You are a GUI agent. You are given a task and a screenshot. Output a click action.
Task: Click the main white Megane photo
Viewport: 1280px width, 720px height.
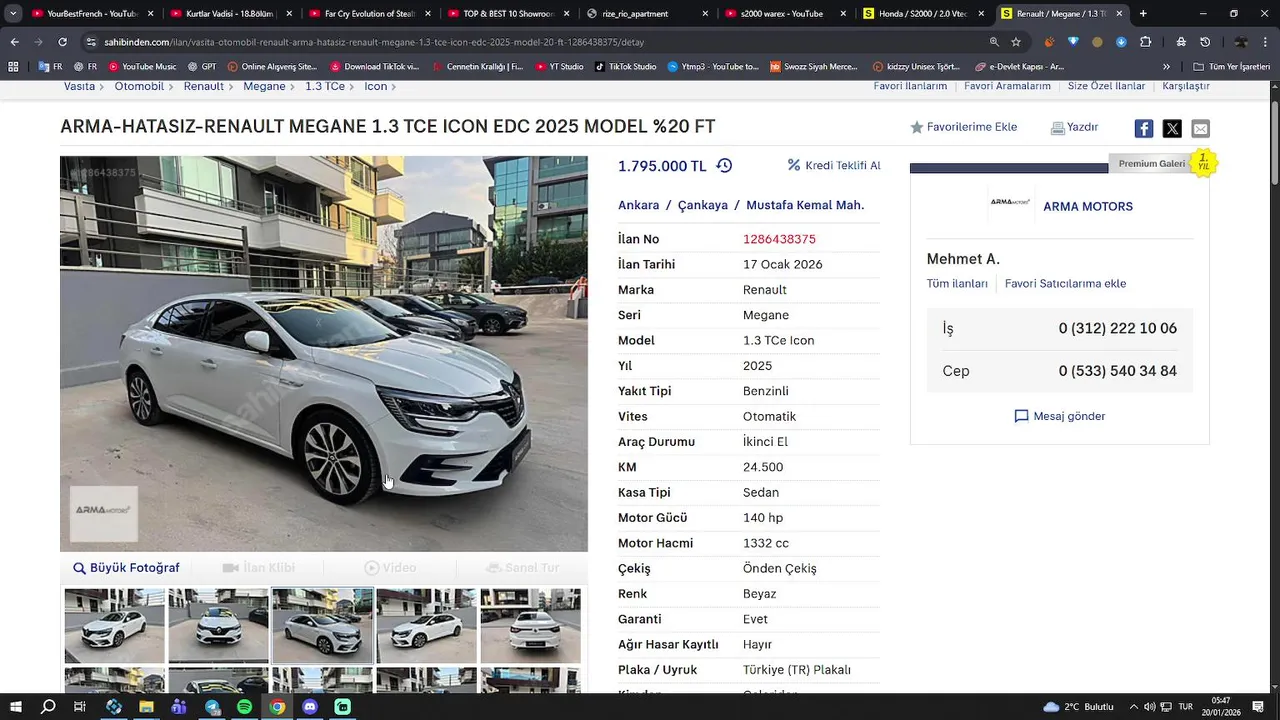click(x=324, y=353)
